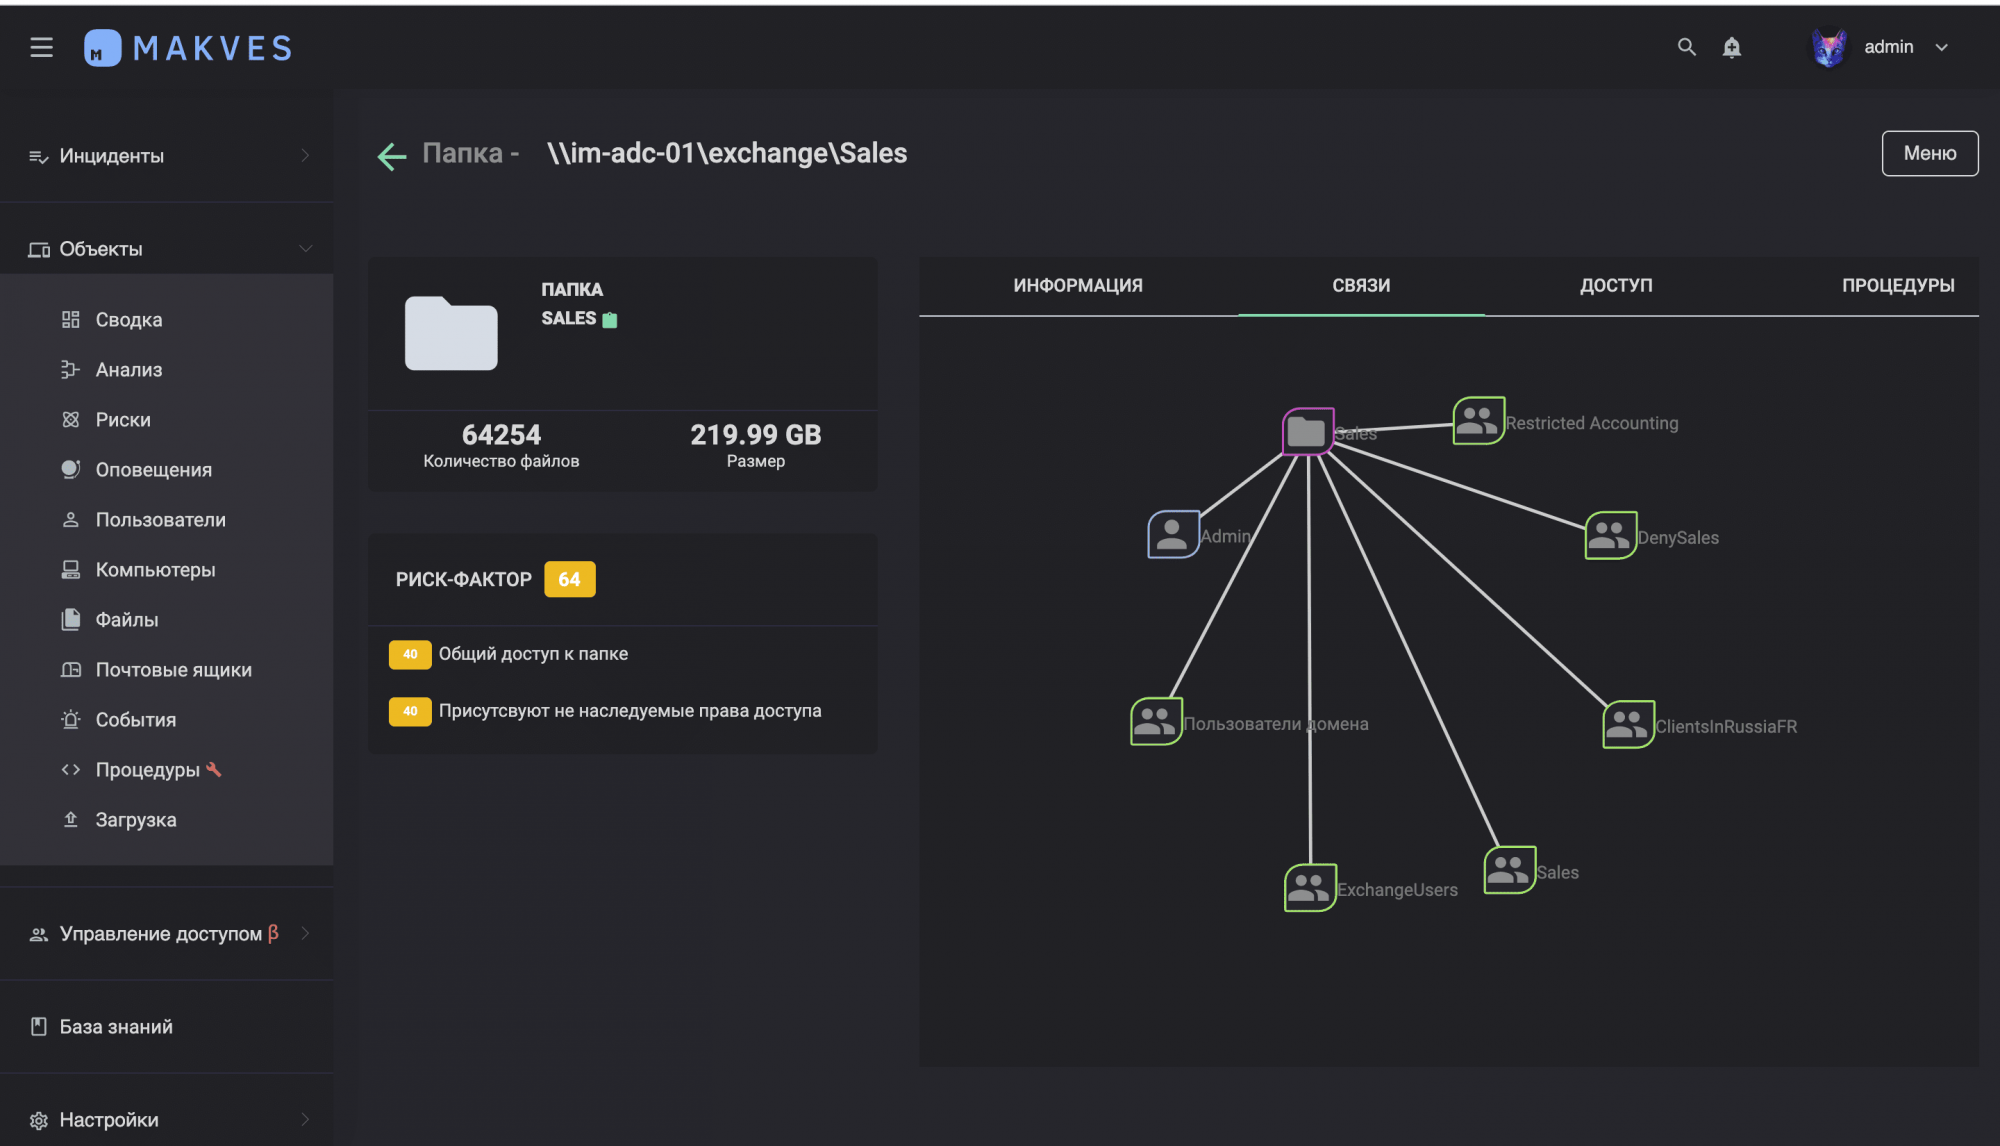This screenshot has height=1146, width=2000.
Task: Click the ClientsInRussiaFR group node
Action: pyautogui.click(x=1627, y=725)
